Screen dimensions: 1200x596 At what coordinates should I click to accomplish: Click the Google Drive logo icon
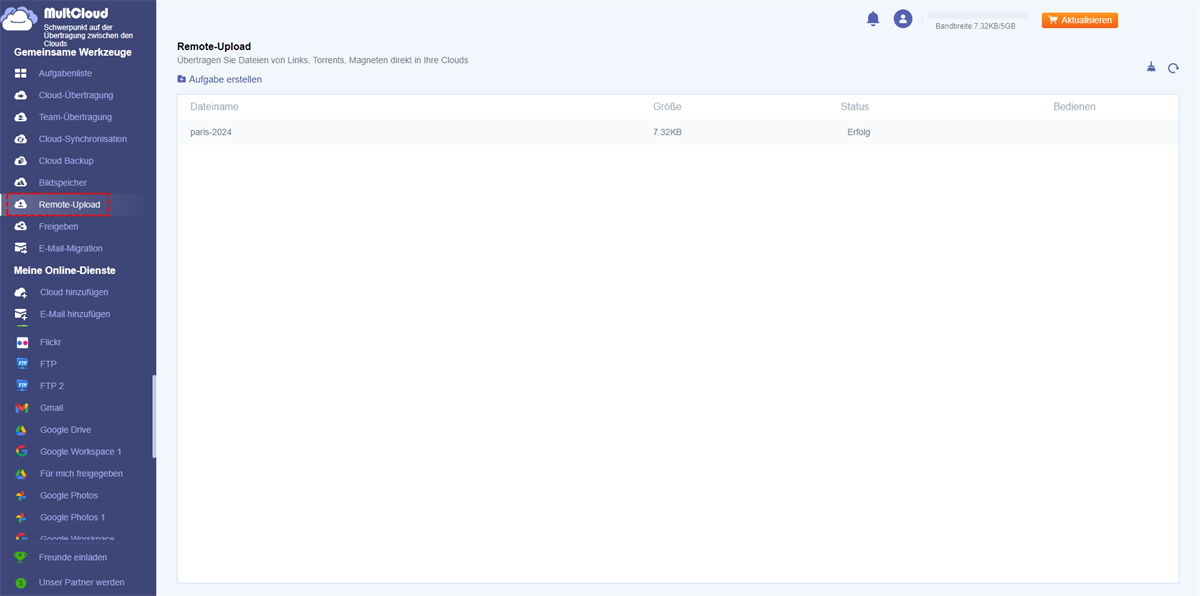(21, 430)
